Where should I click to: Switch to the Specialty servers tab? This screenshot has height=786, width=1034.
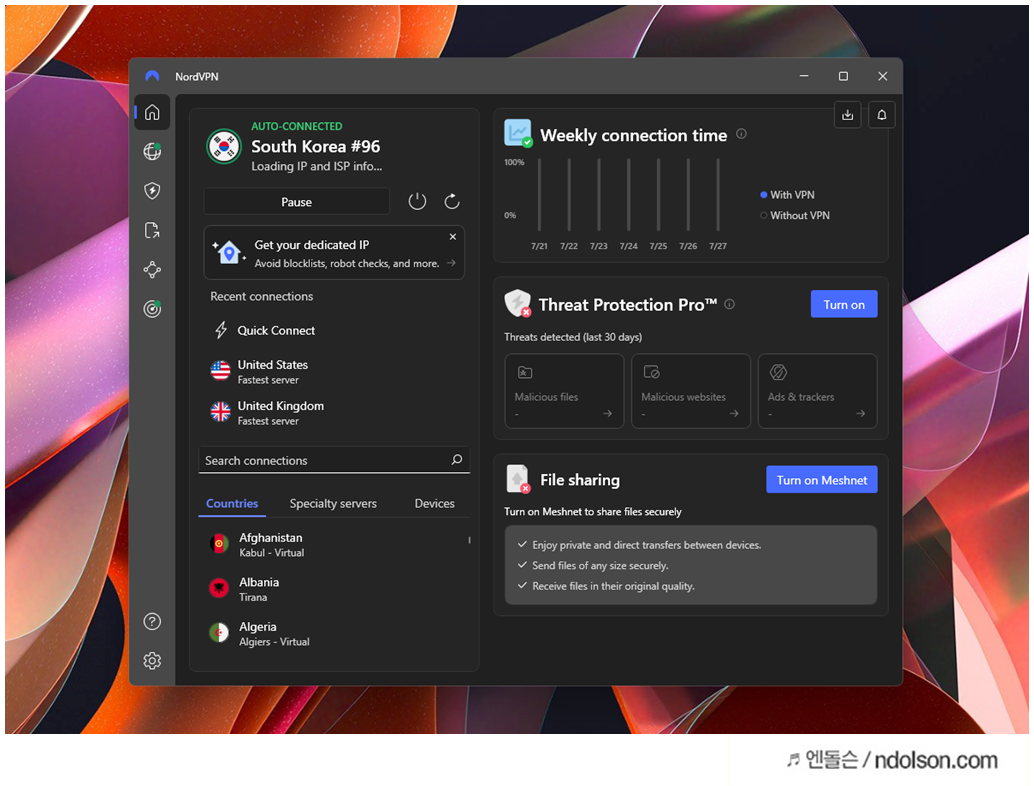333,503
